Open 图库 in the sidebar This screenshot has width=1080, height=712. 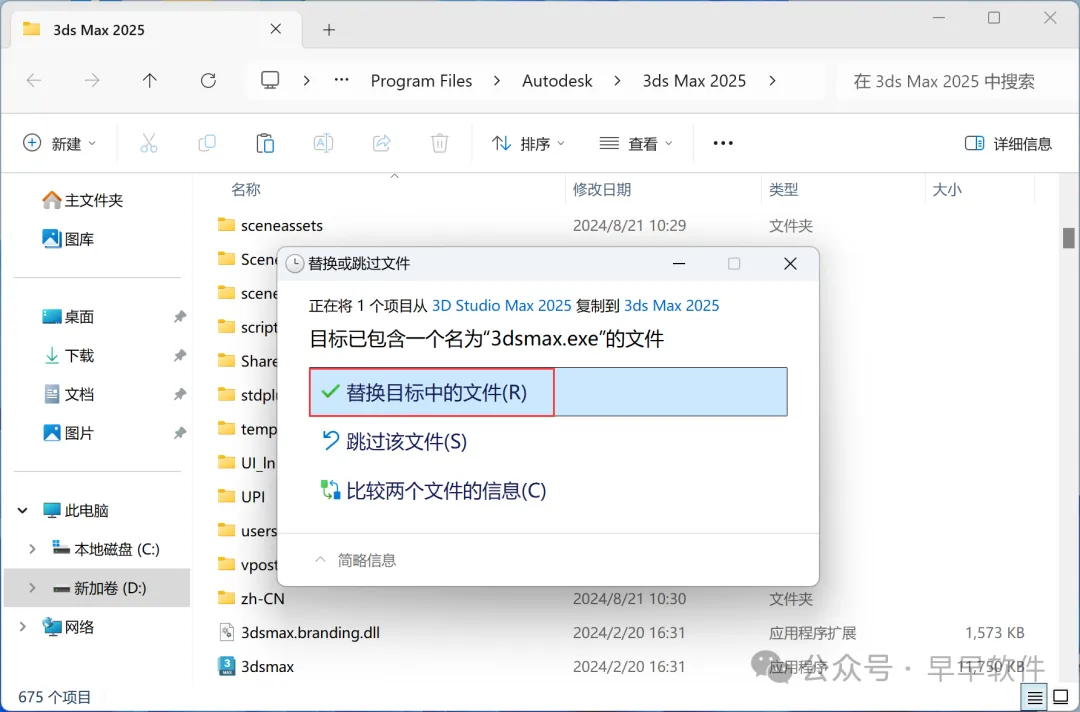(68, 239)
